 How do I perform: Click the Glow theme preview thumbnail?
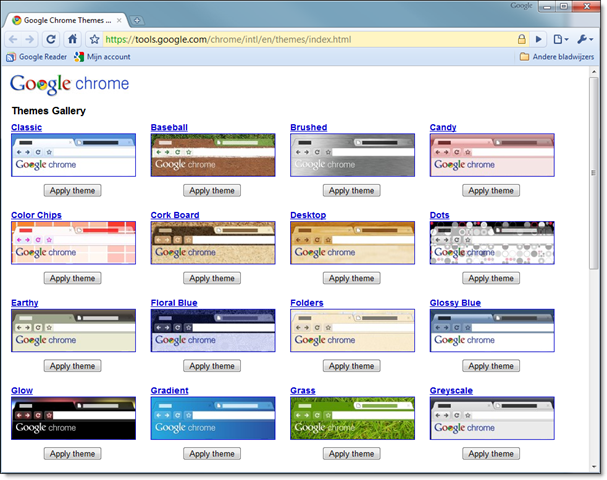click(x=74, y=418)
